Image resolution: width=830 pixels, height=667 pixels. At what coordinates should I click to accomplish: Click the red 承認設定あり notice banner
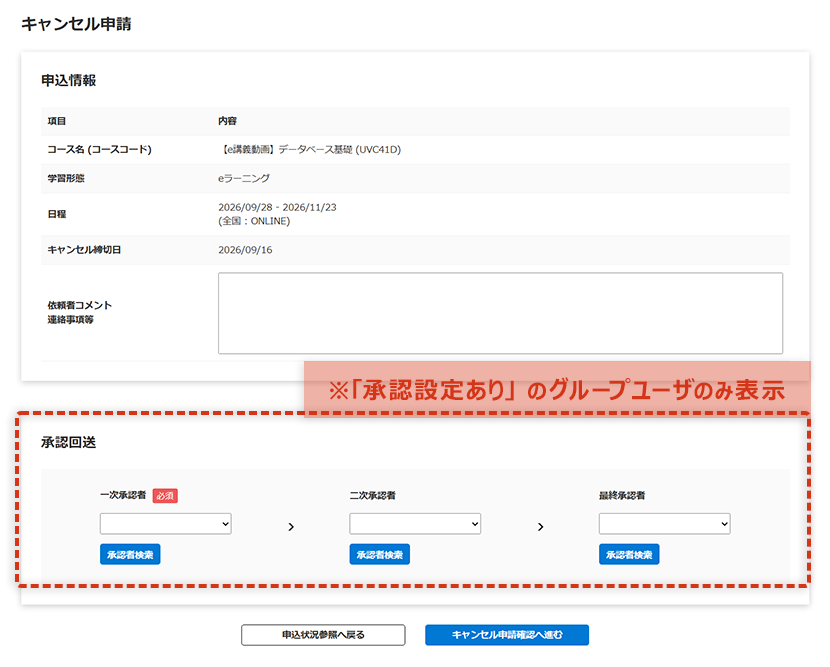557,388
